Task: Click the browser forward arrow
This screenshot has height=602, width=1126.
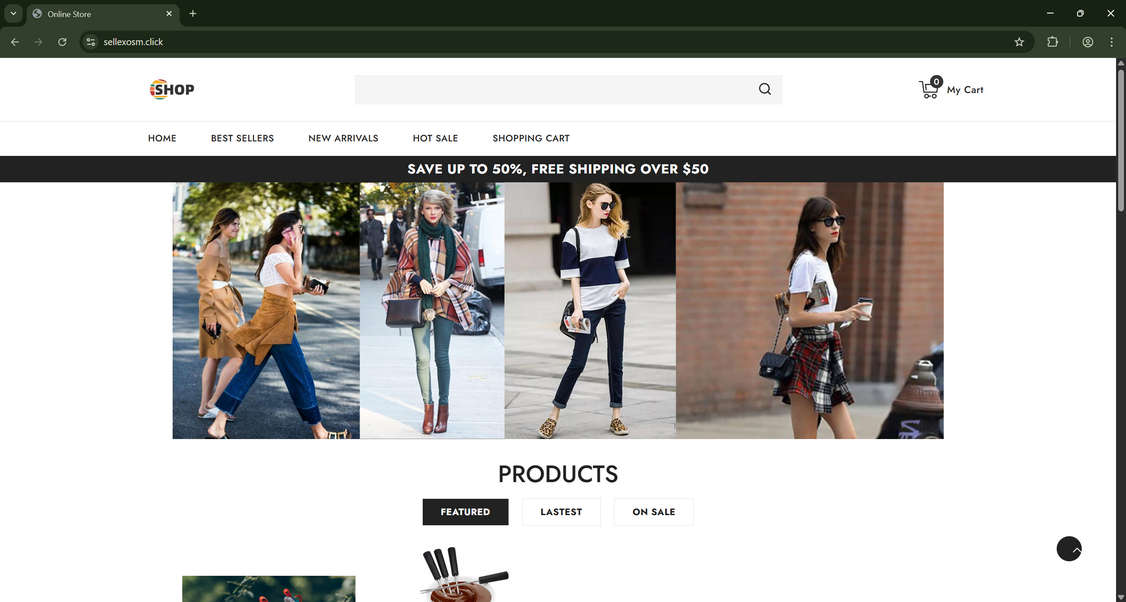Action: pyautogui.click(x=38, y=42)
